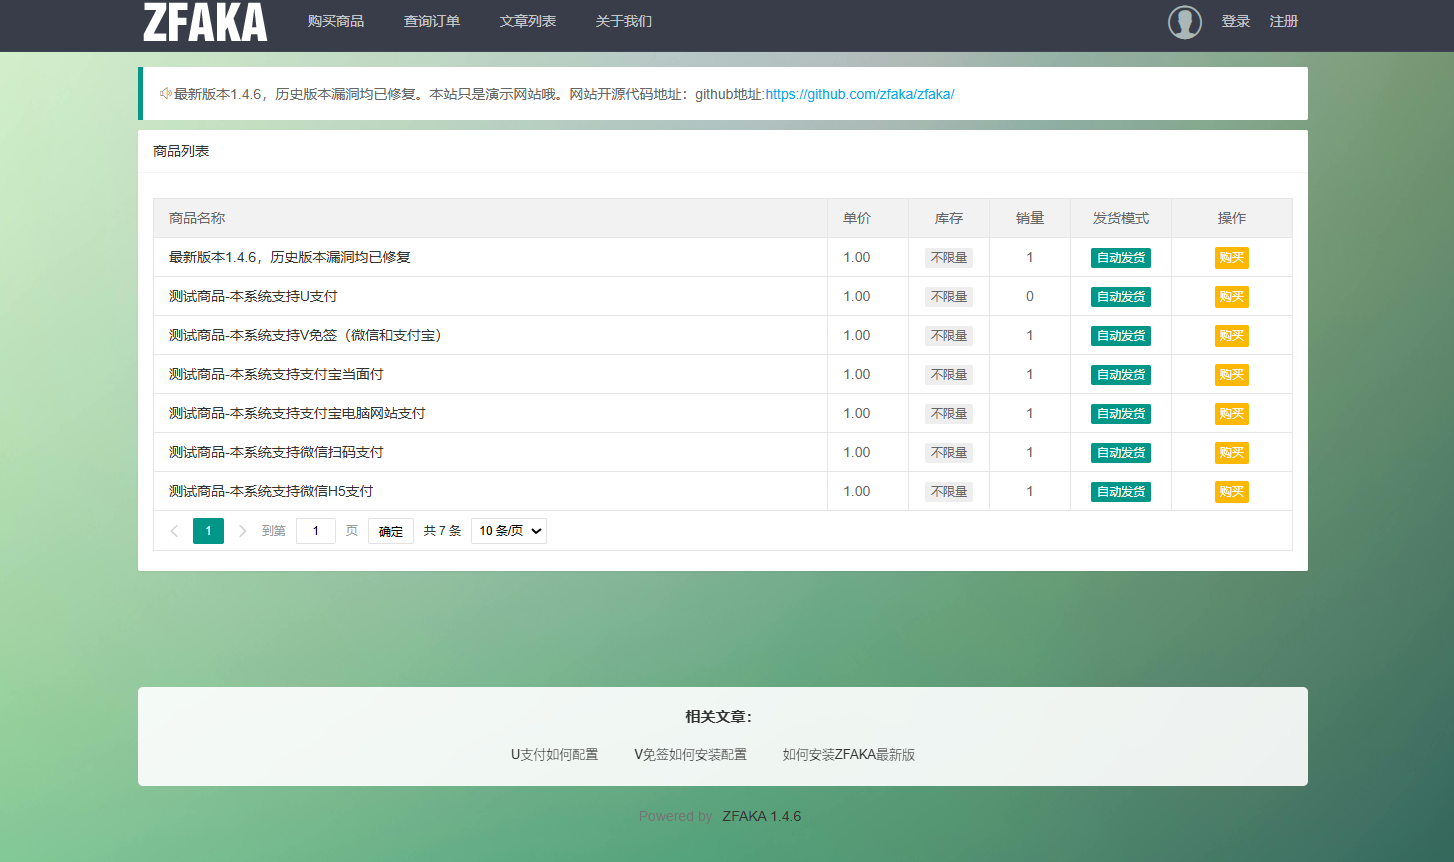This screenshot has width=1454, height=862.
Task: Click the speaker announcement icon
Action: coord(166,94)
